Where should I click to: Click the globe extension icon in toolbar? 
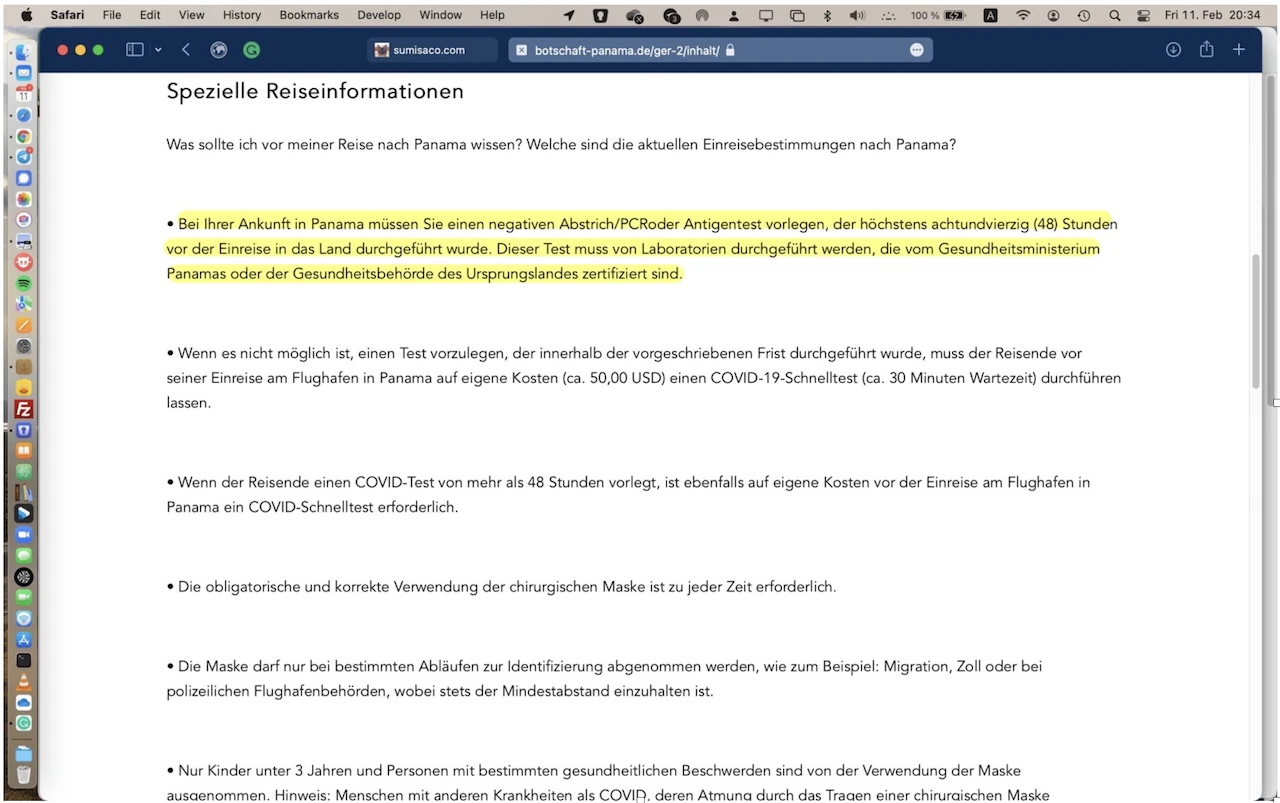click(x=218, y=50)
